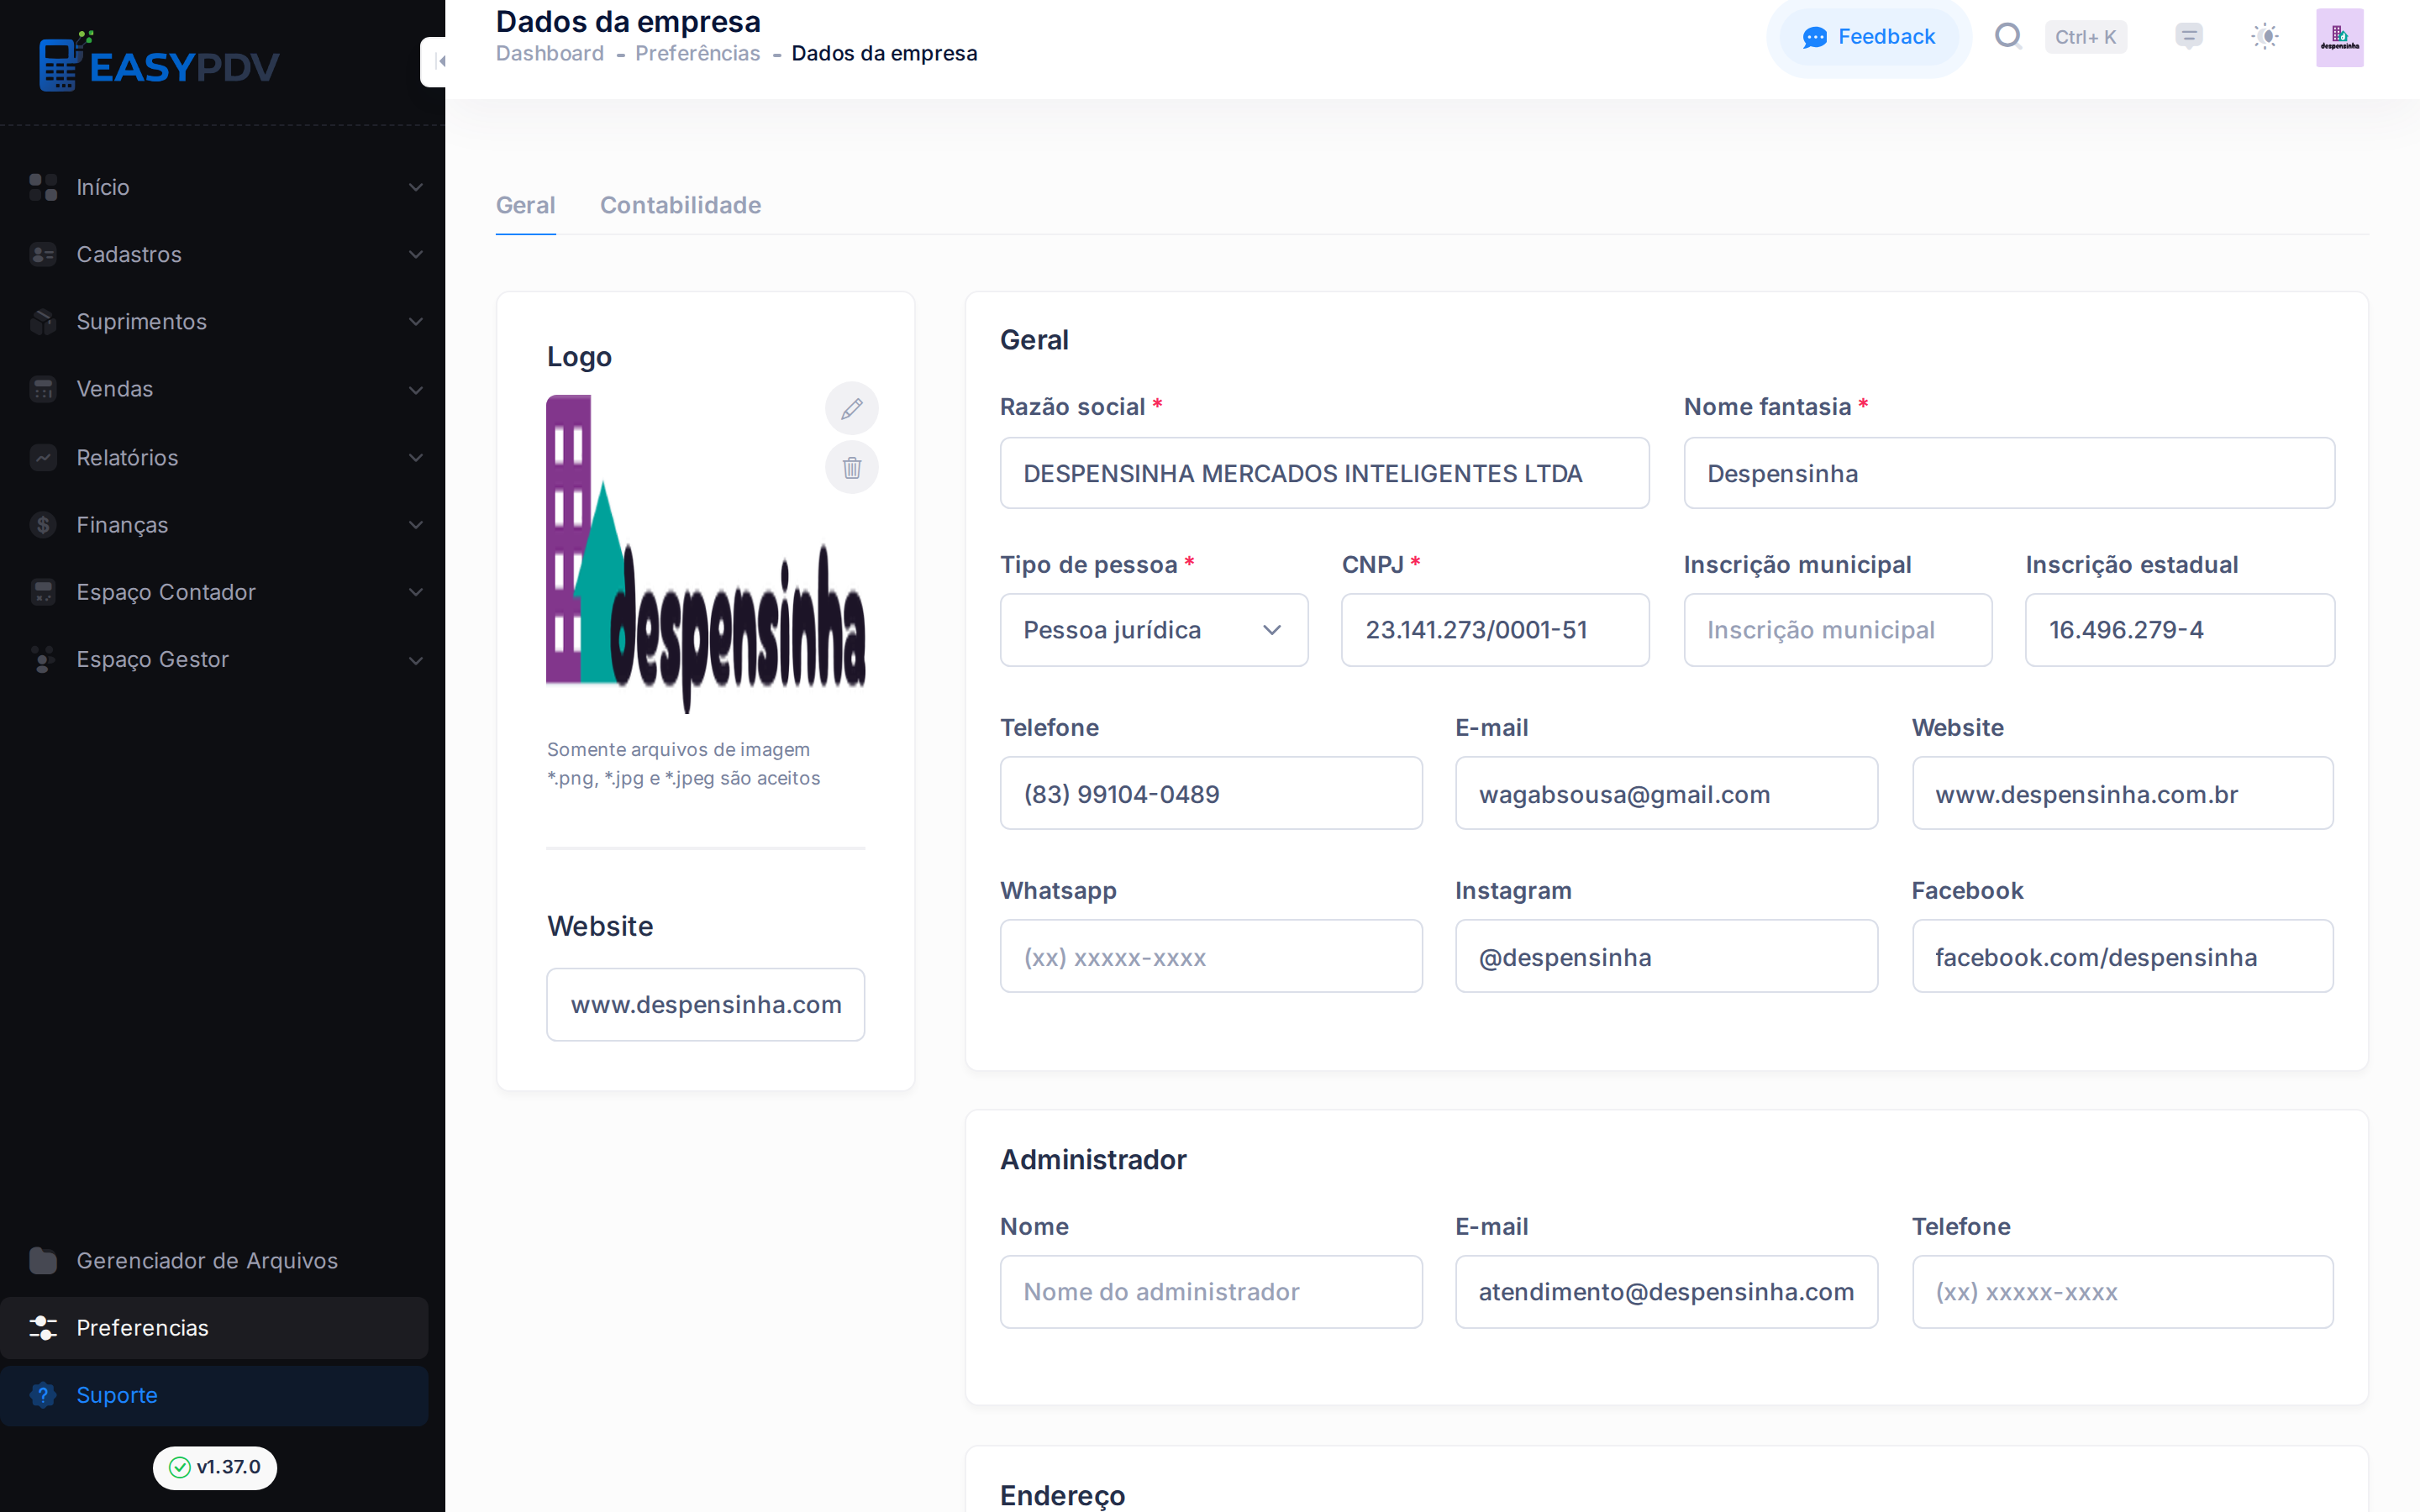Open search with the magnifier icon
Image resolution: width=2420 pixels, height=1512 pixels.
[2008, 37]
